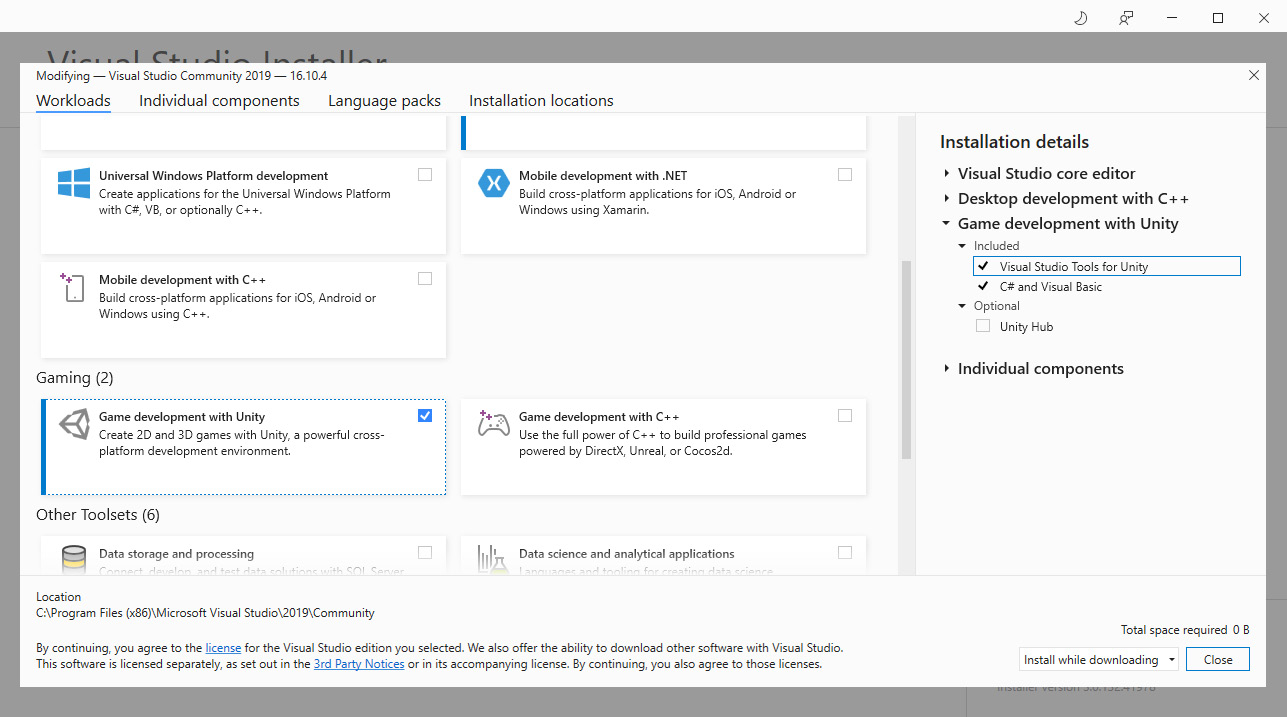
Task: Enable the Unity Hub optional component
Action: point(983,326)
